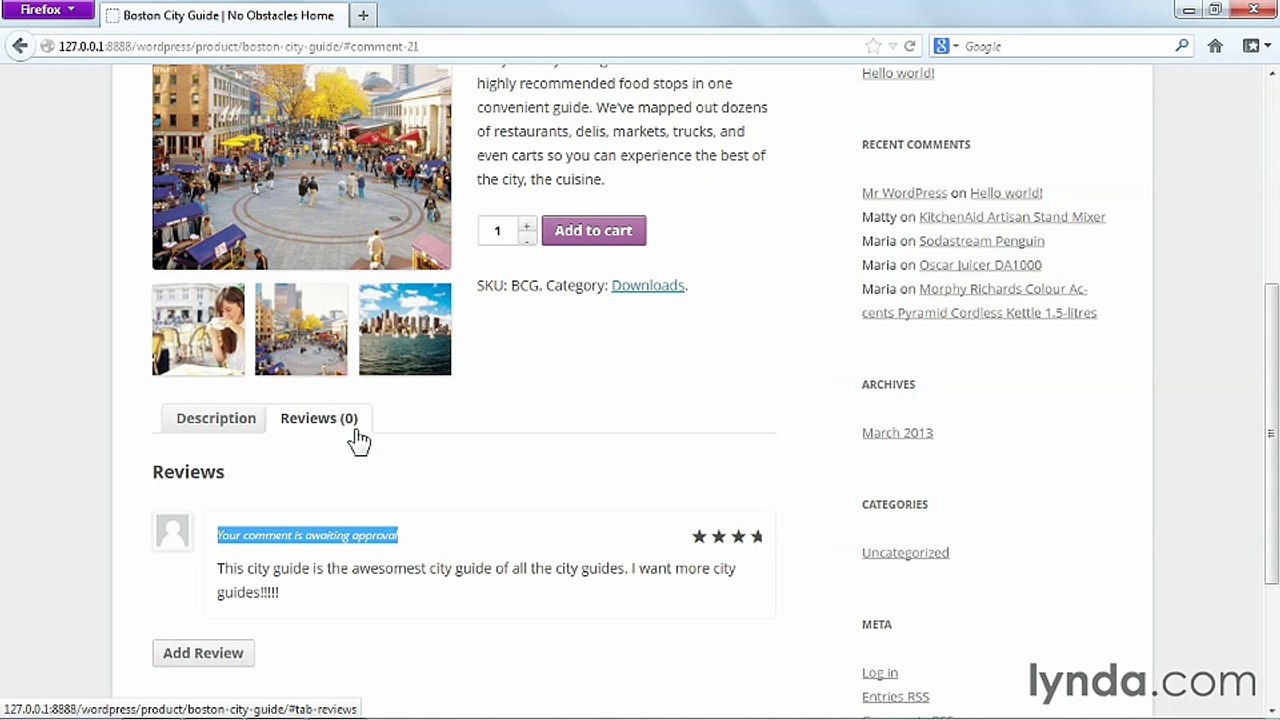Open the Hello world! recent post link
Viewport: 1280px width, 720px height.
point(898,73)
